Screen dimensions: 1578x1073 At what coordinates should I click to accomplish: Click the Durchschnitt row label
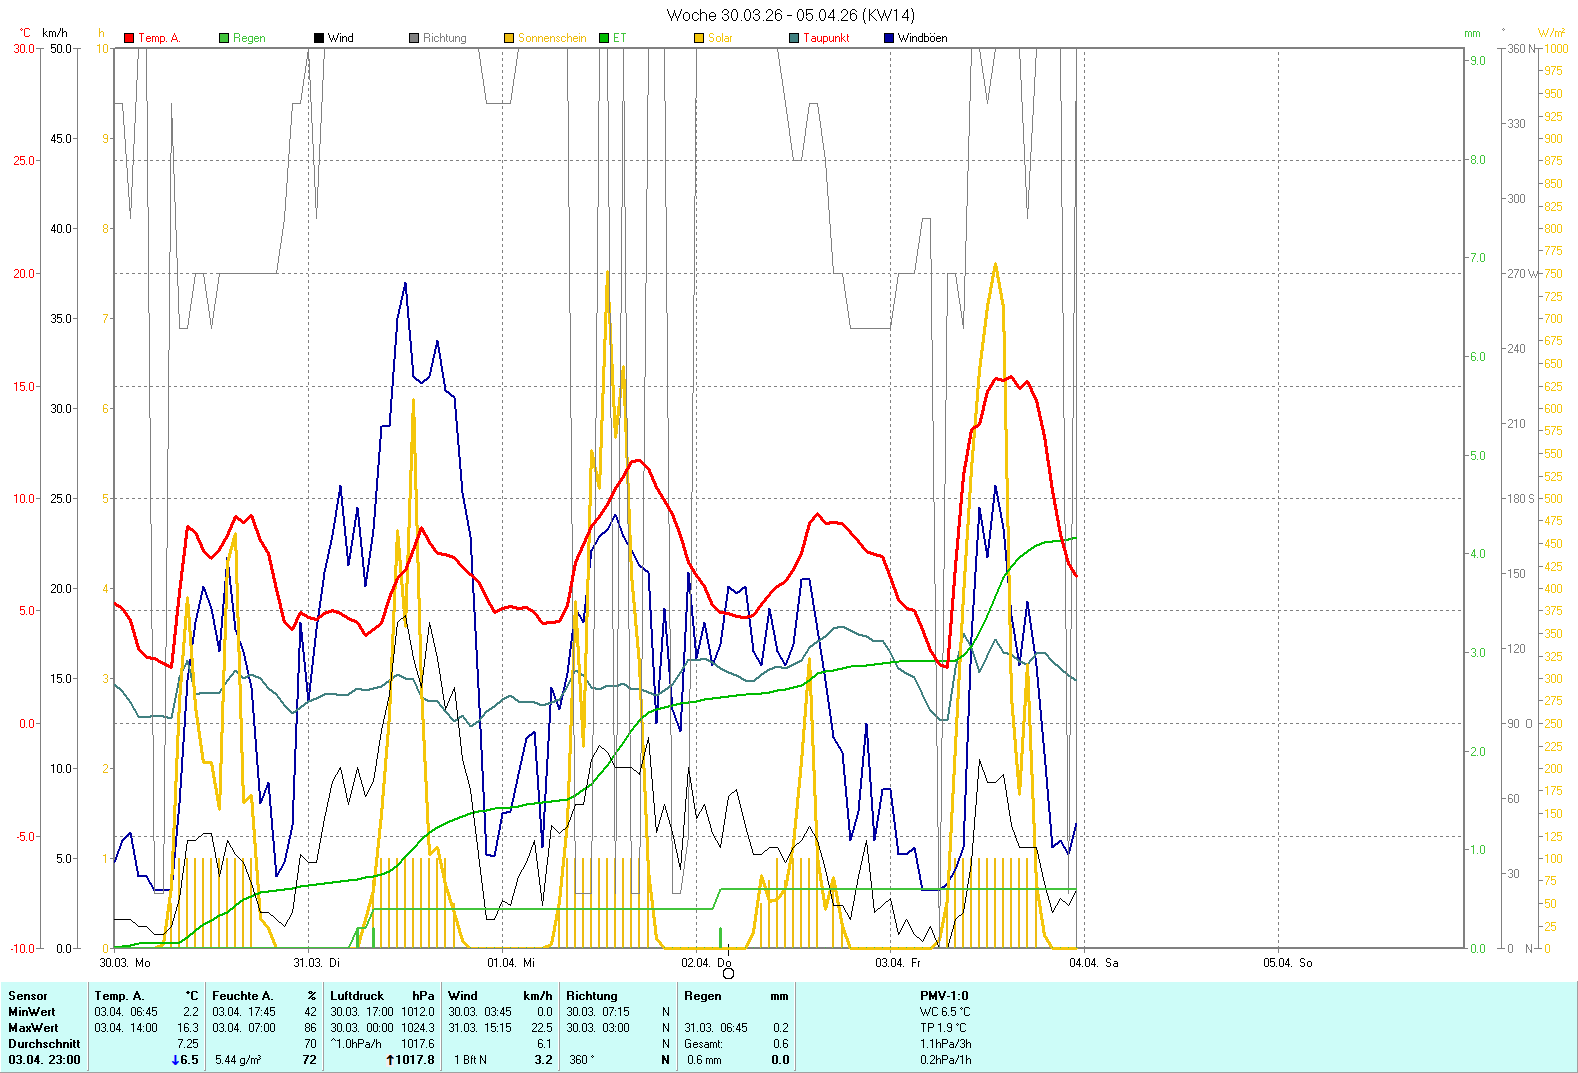(x=44, y=1044)
